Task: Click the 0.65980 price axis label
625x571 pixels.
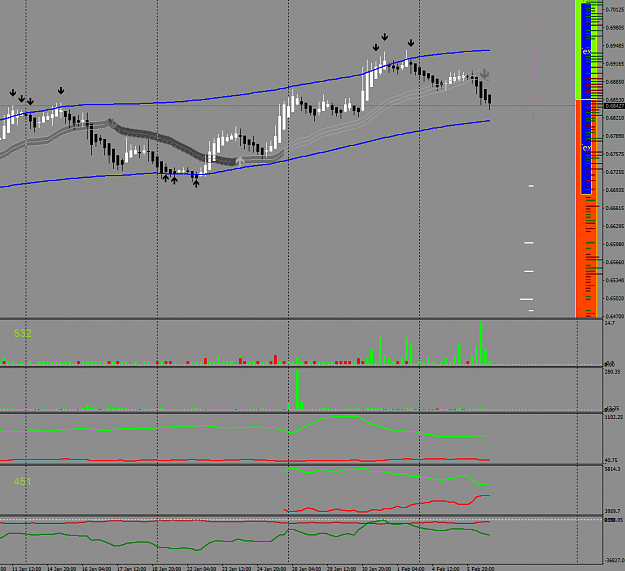Action: click(x=614, y=244)
